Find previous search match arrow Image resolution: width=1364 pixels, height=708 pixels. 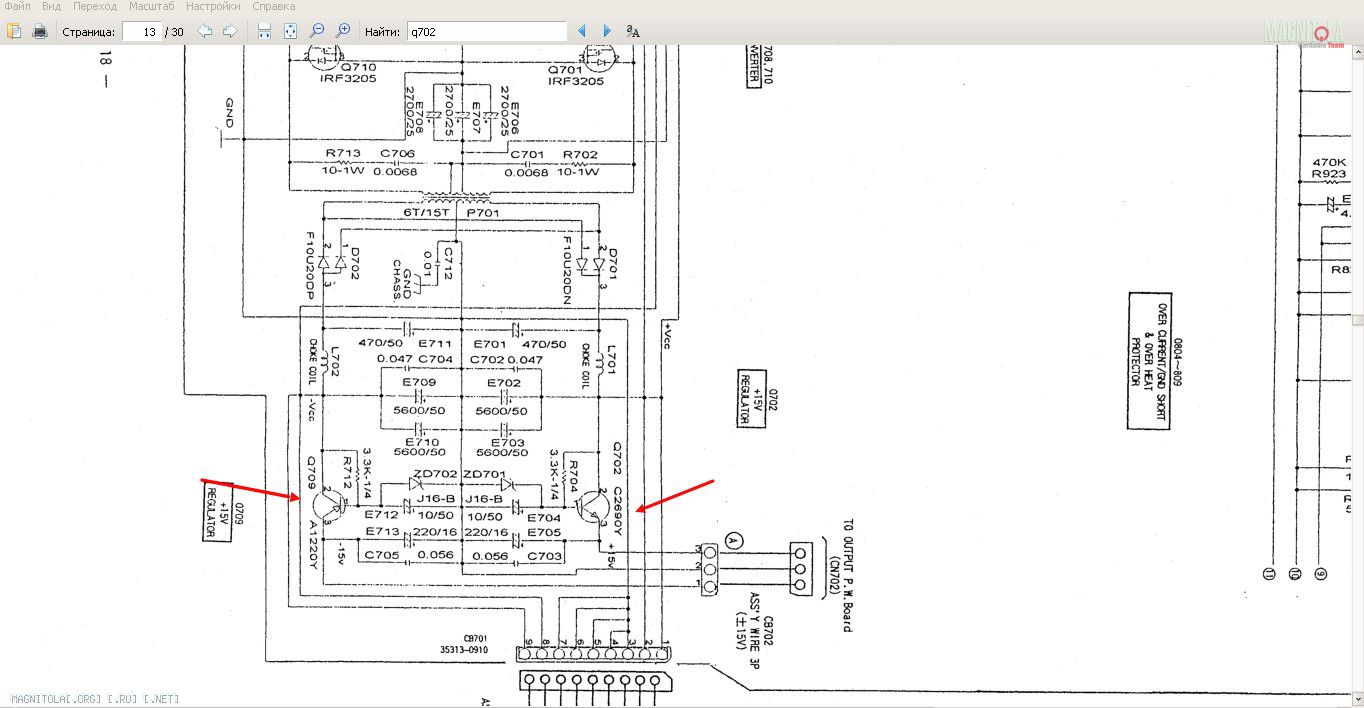582,31
